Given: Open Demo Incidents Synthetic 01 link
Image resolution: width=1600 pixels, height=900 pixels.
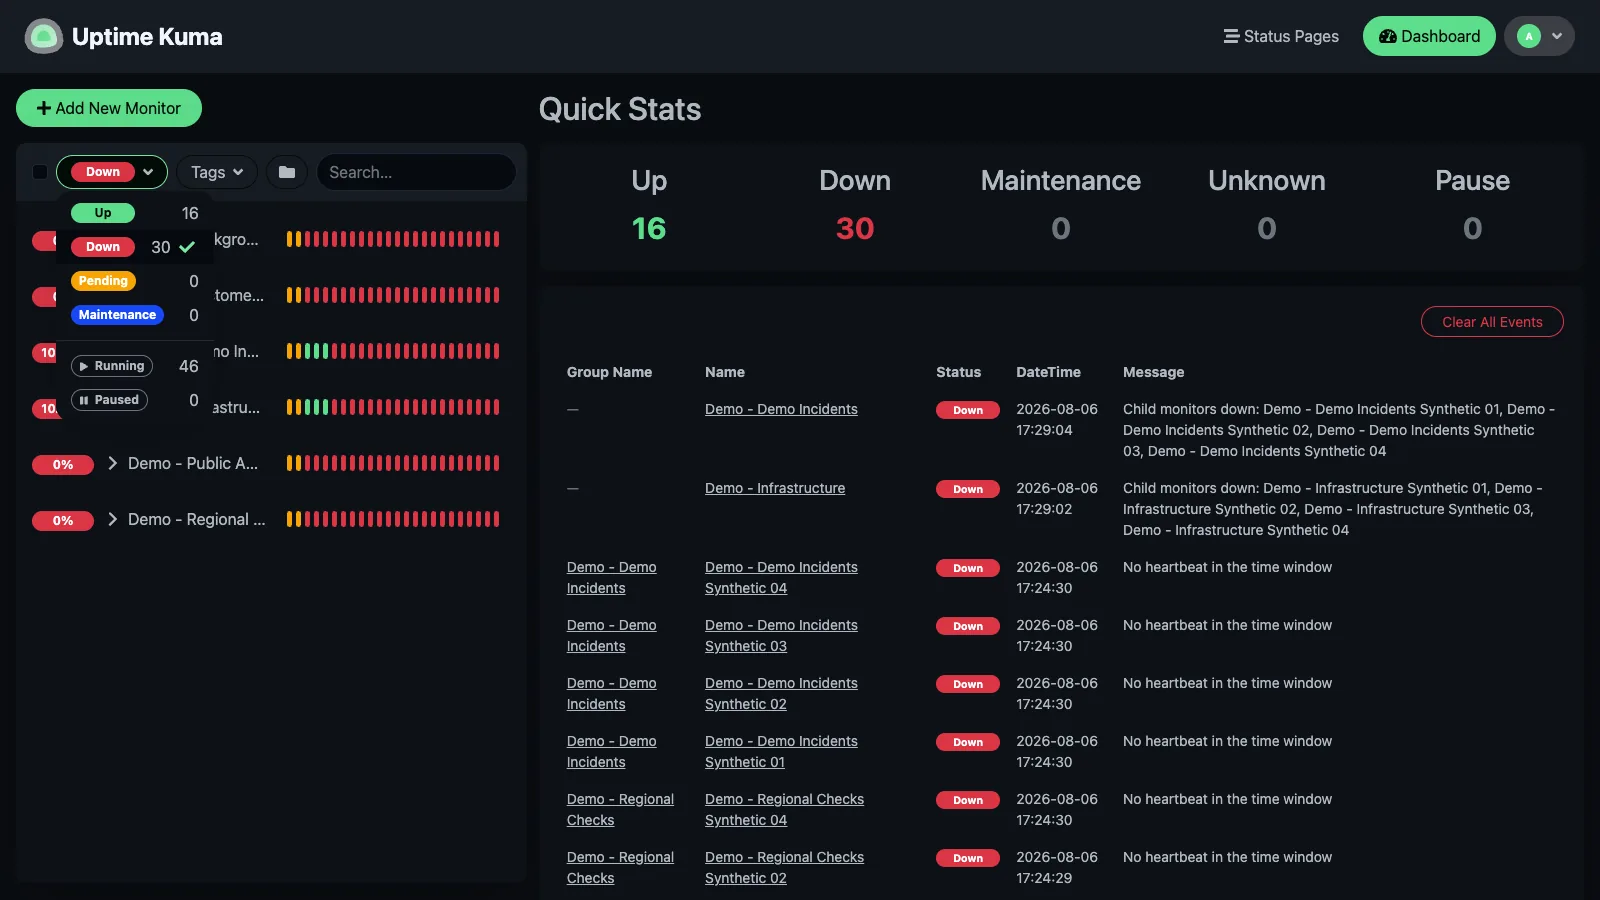Looking at the screenshot, I should click(781, 752).
